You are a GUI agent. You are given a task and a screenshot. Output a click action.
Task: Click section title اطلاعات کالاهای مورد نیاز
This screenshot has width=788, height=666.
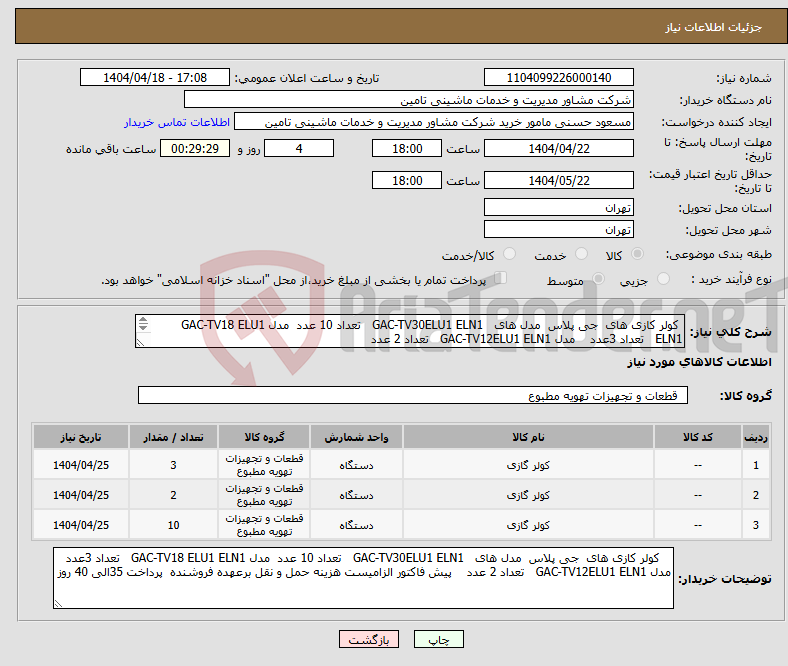point(699,362)
